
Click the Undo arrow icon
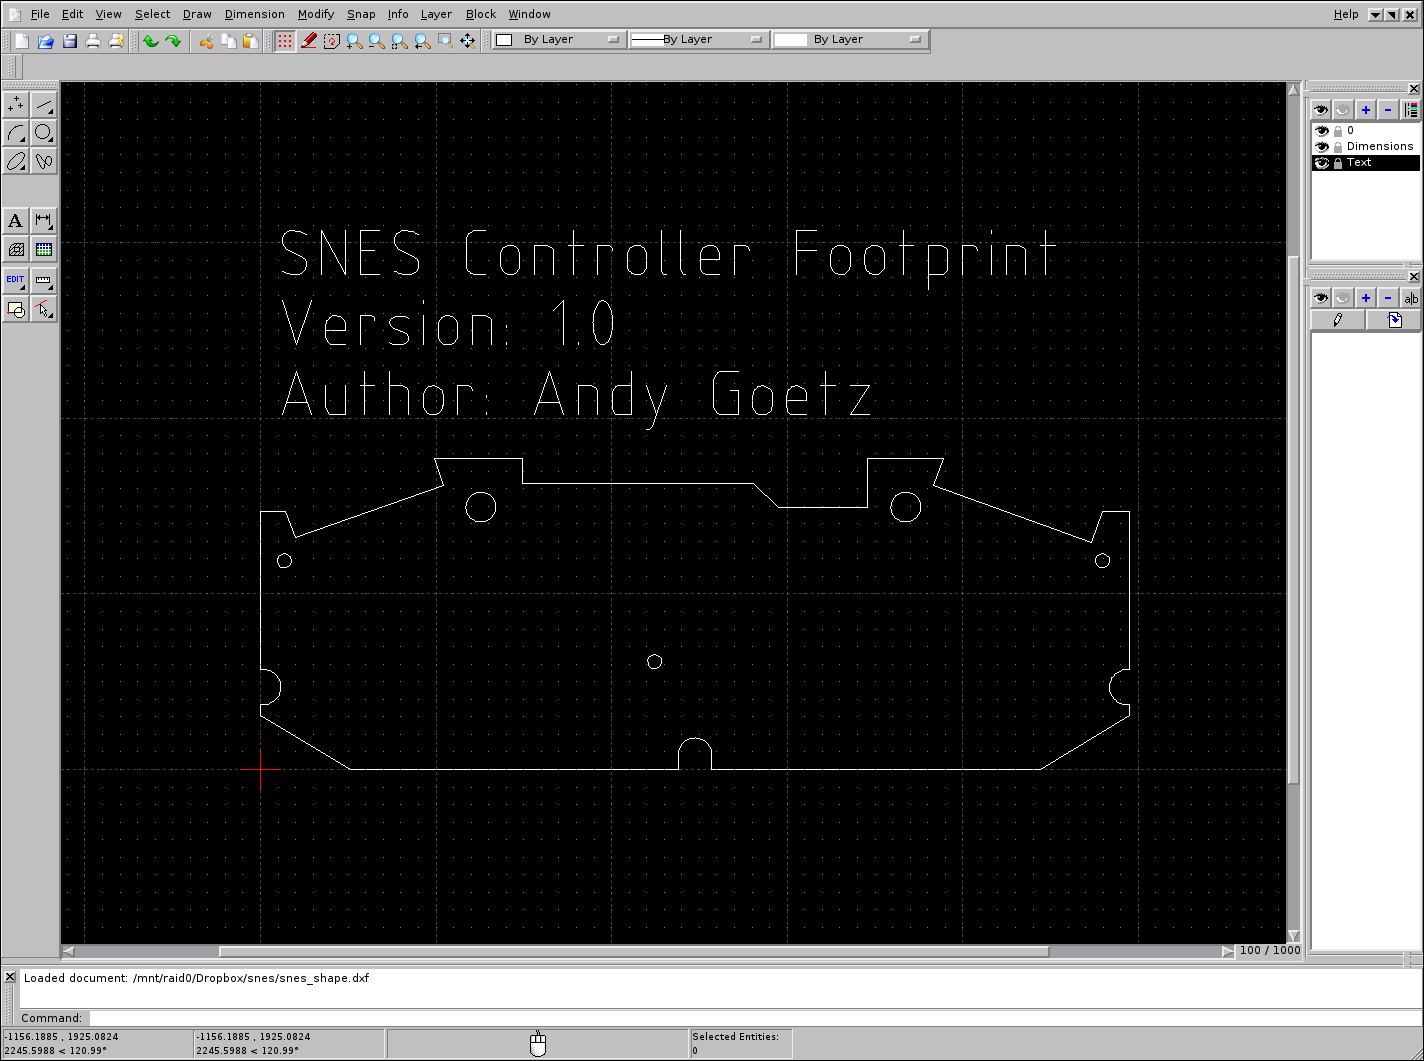pos(150,40)
